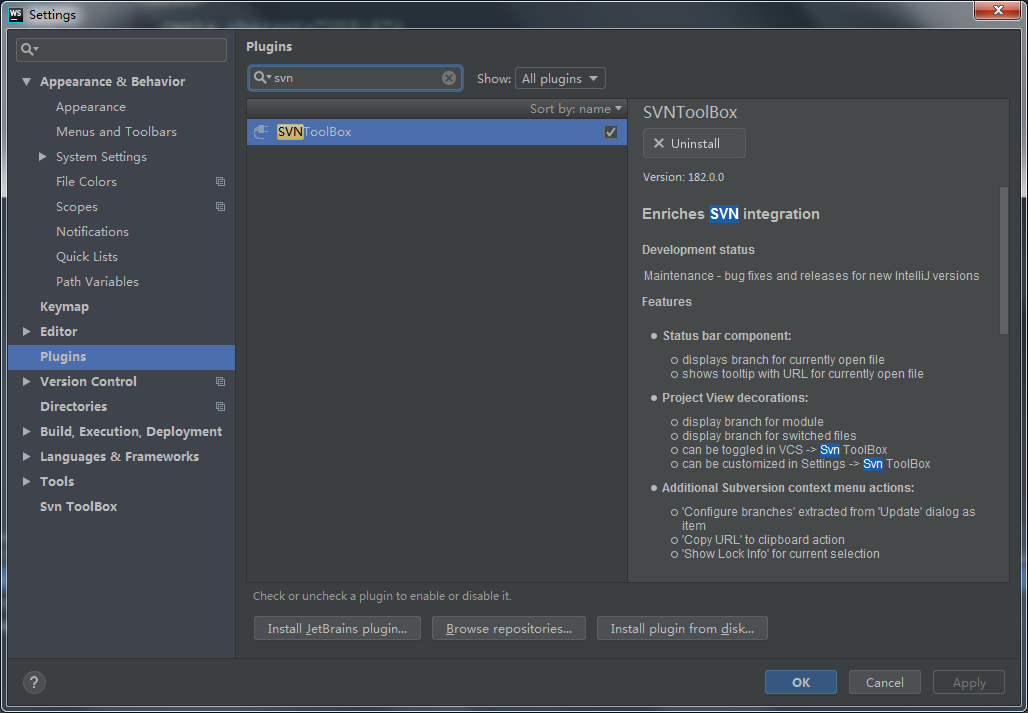The height and width of the screenshot is (713, 1028).
Task: Open the Show All plugins dropdown
Action: (x=560, y=78)
